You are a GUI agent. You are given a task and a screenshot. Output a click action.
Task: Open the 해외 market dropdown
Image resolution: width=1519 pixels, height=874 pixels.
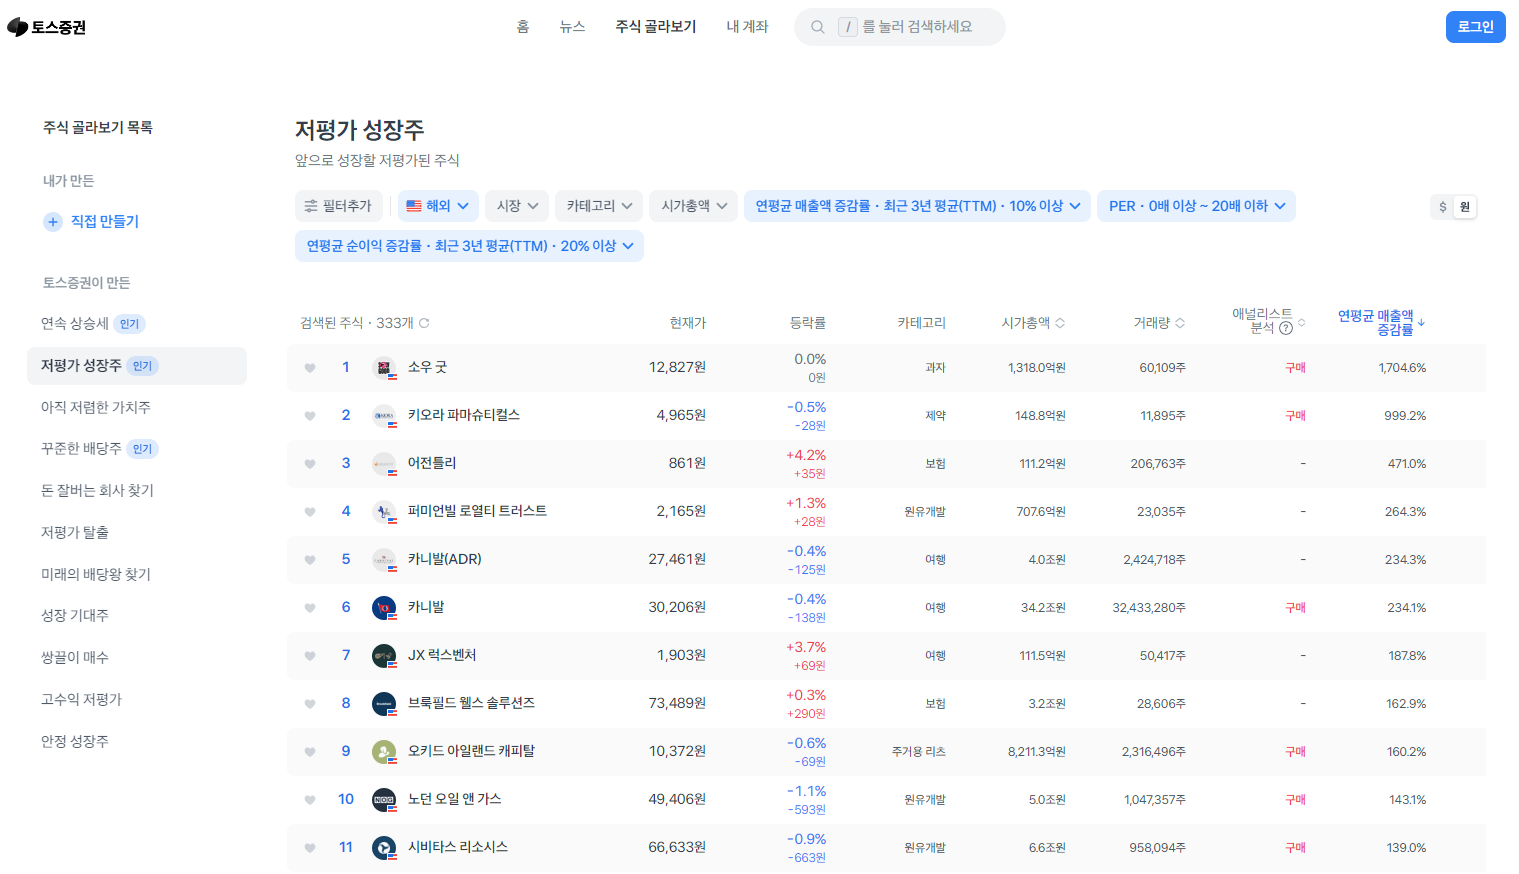tap(438, 206)
